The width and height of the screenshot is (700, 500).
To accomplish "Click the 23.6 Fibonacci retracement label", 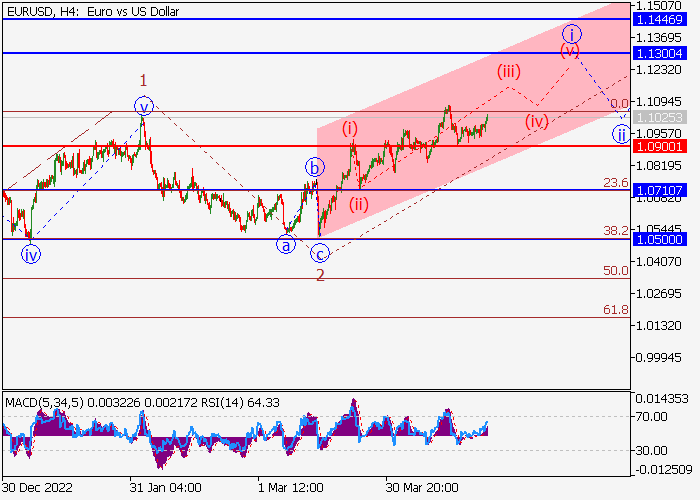I will pos(615,183).
